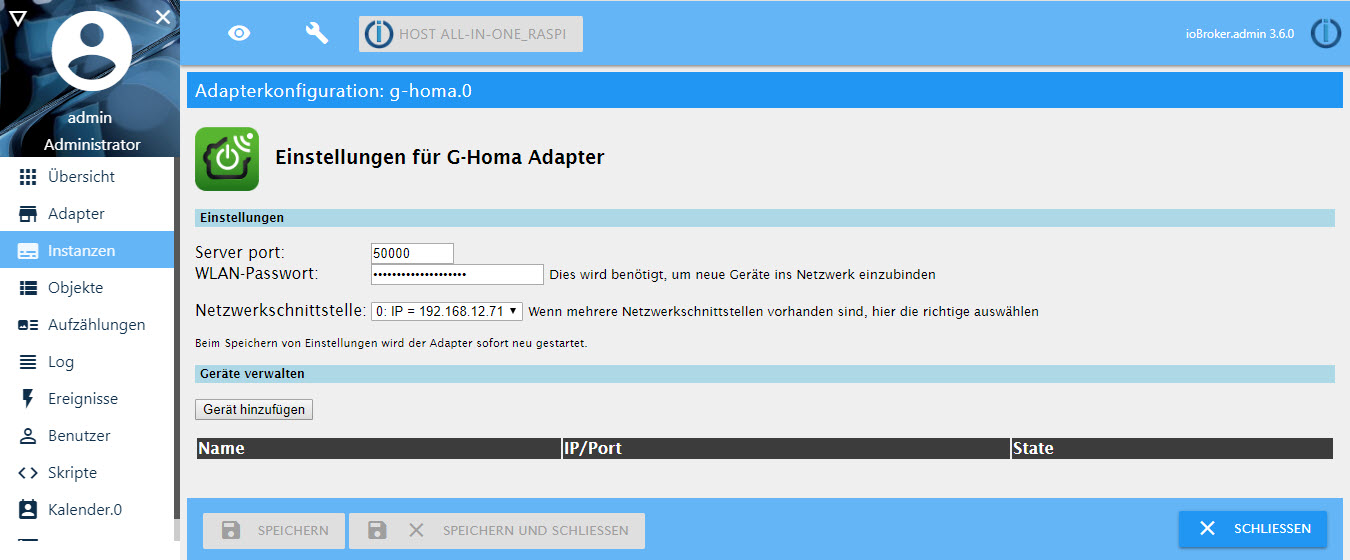Click the Aufzählungen icon
Image resolution: width=1350 pixels, height=560 pixels.
(28, 325)
